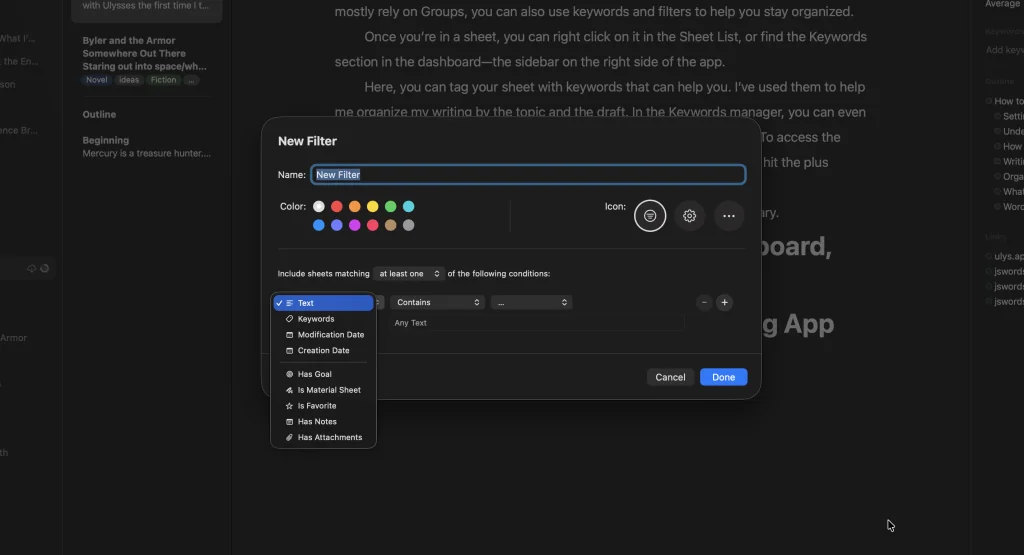
Task: Pick the cyan color swatch
Action: click(408, 206)
